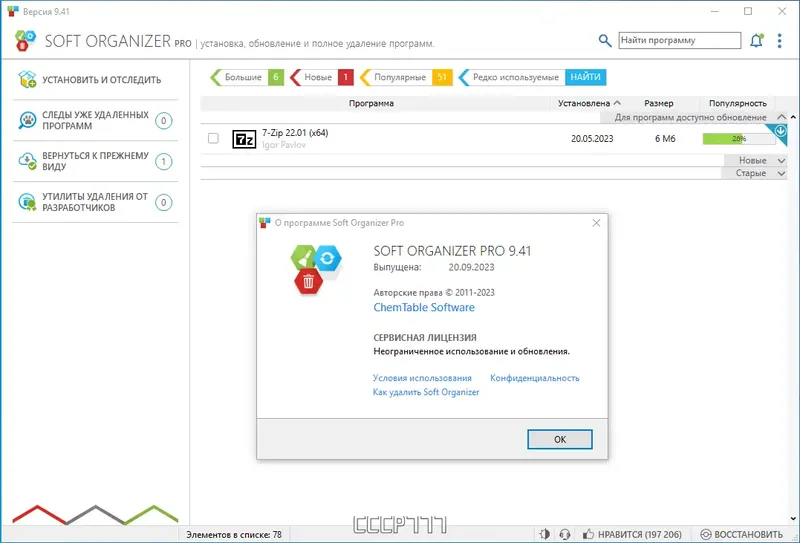
Task: Open the notifications bell
Action: click(757, 41)
